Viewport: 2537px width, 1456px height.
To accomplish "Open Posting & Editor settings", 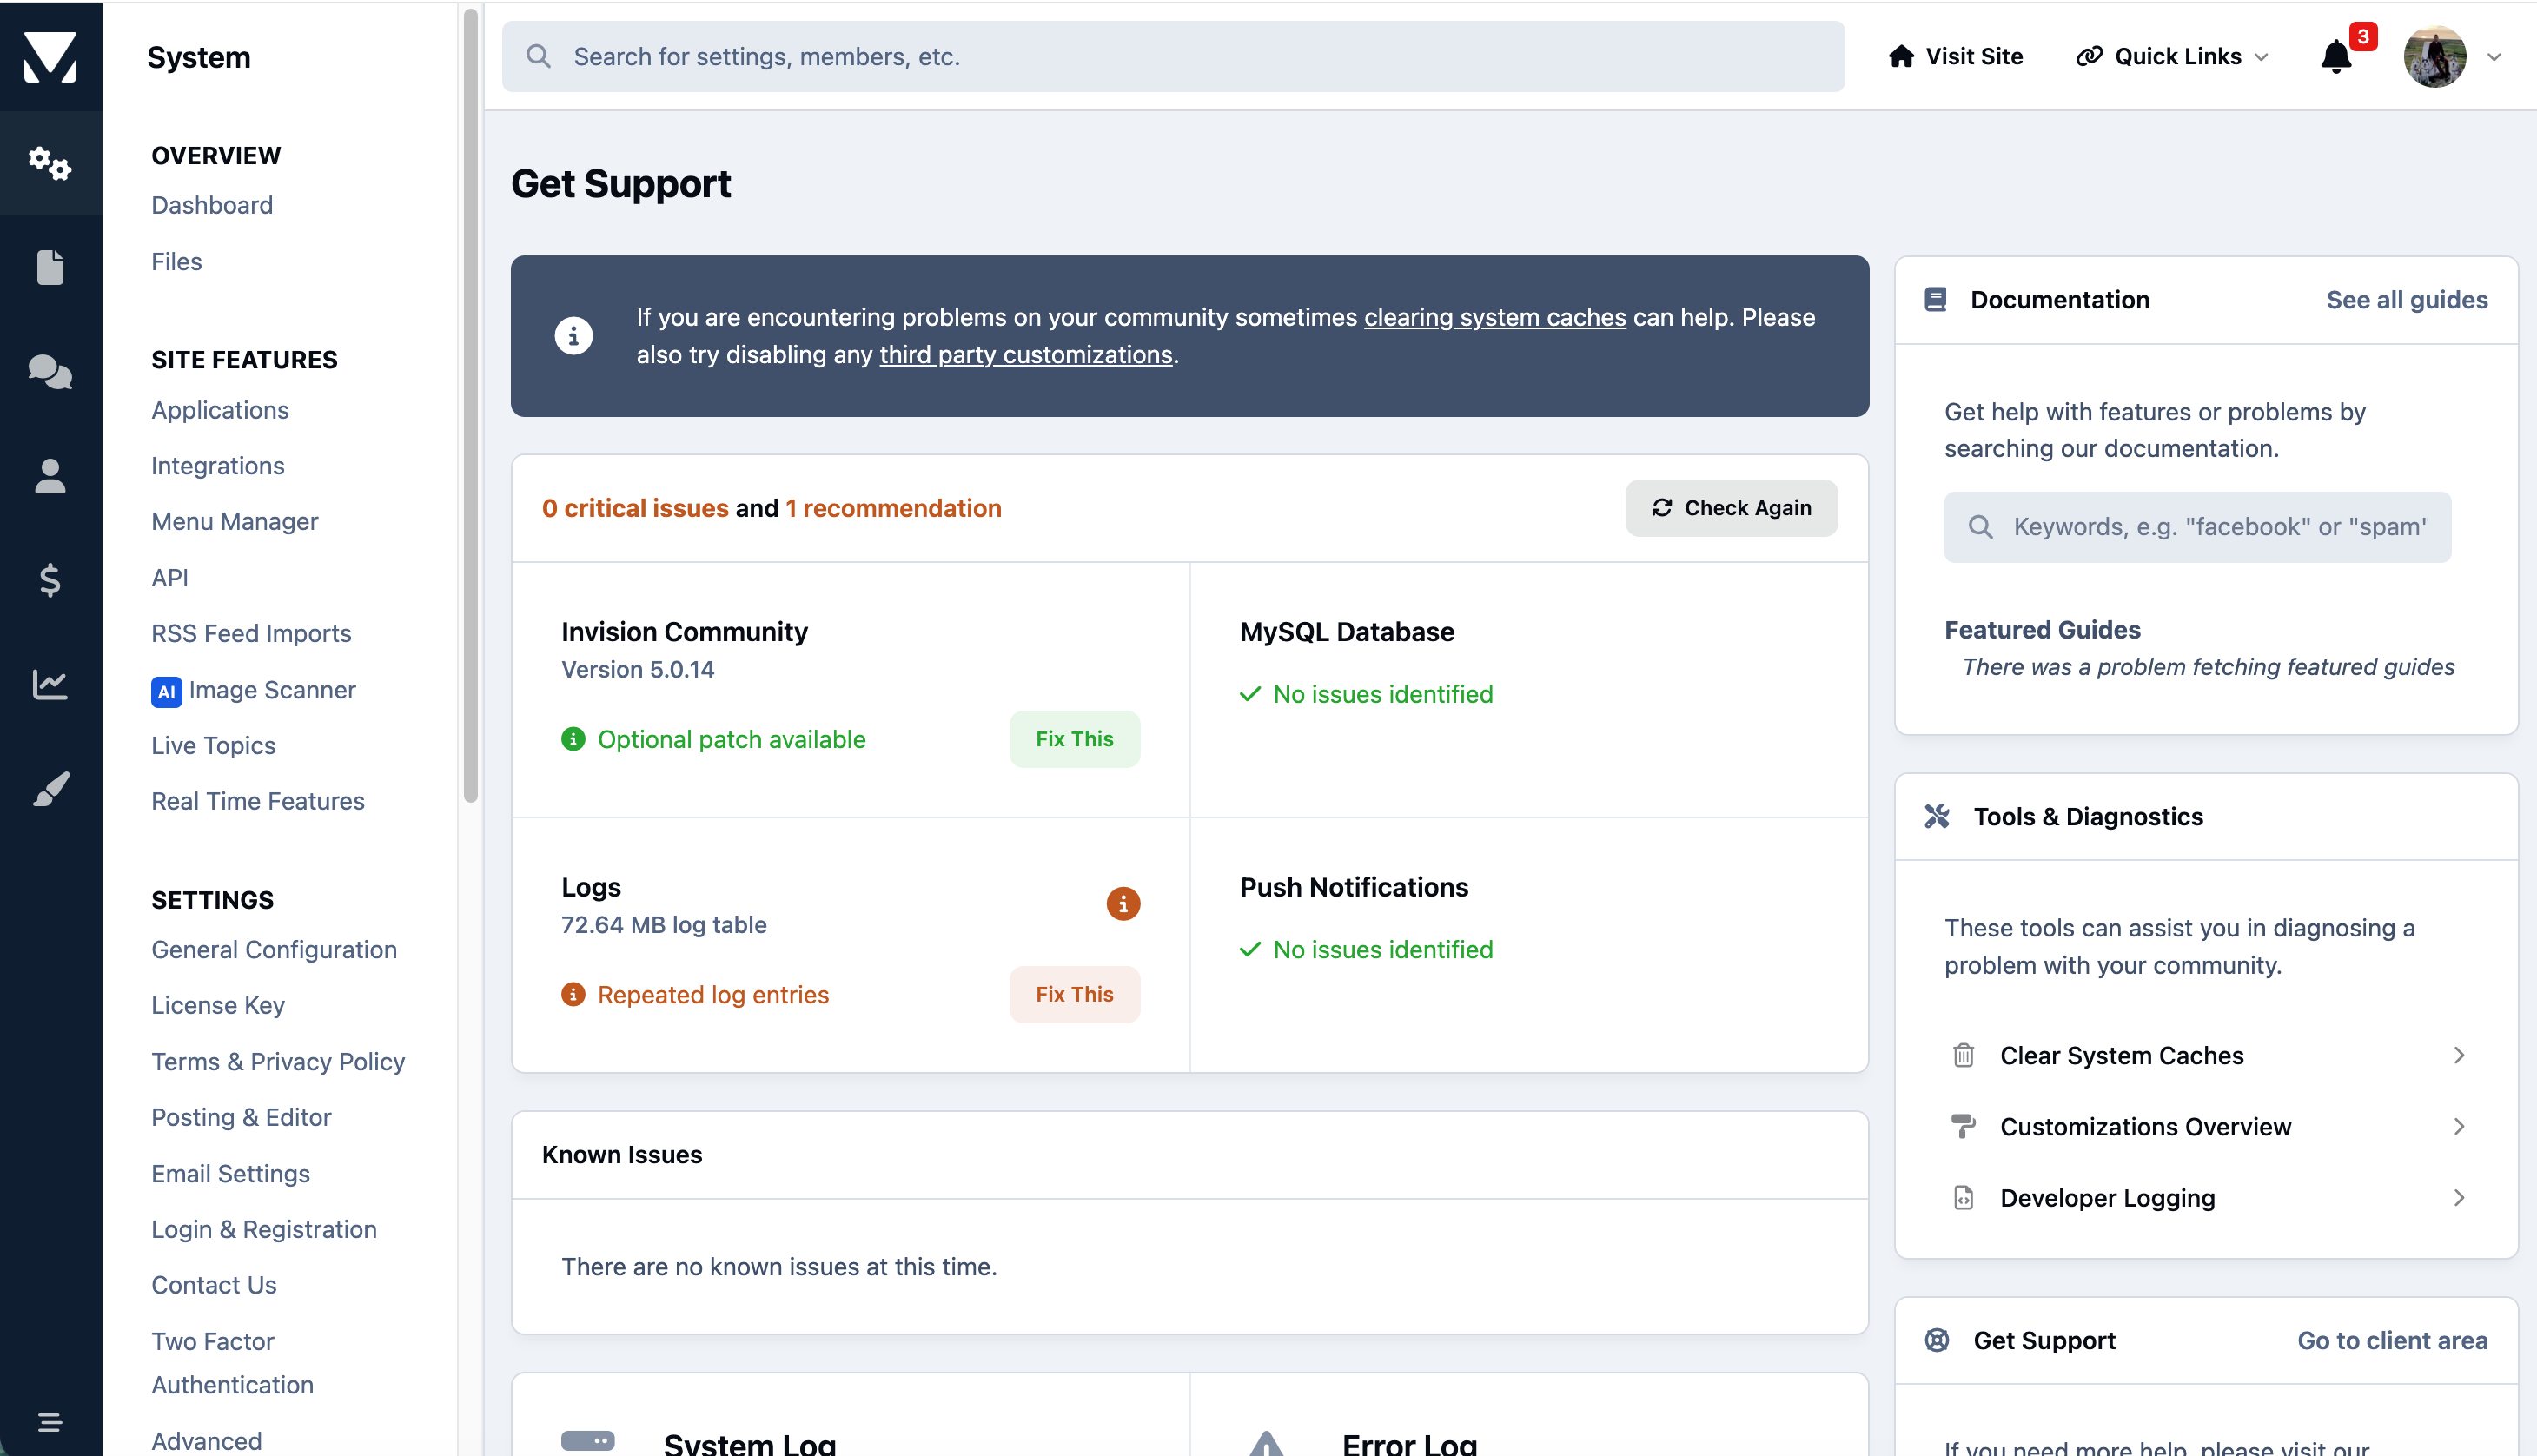I will (x=241, y=1118).
